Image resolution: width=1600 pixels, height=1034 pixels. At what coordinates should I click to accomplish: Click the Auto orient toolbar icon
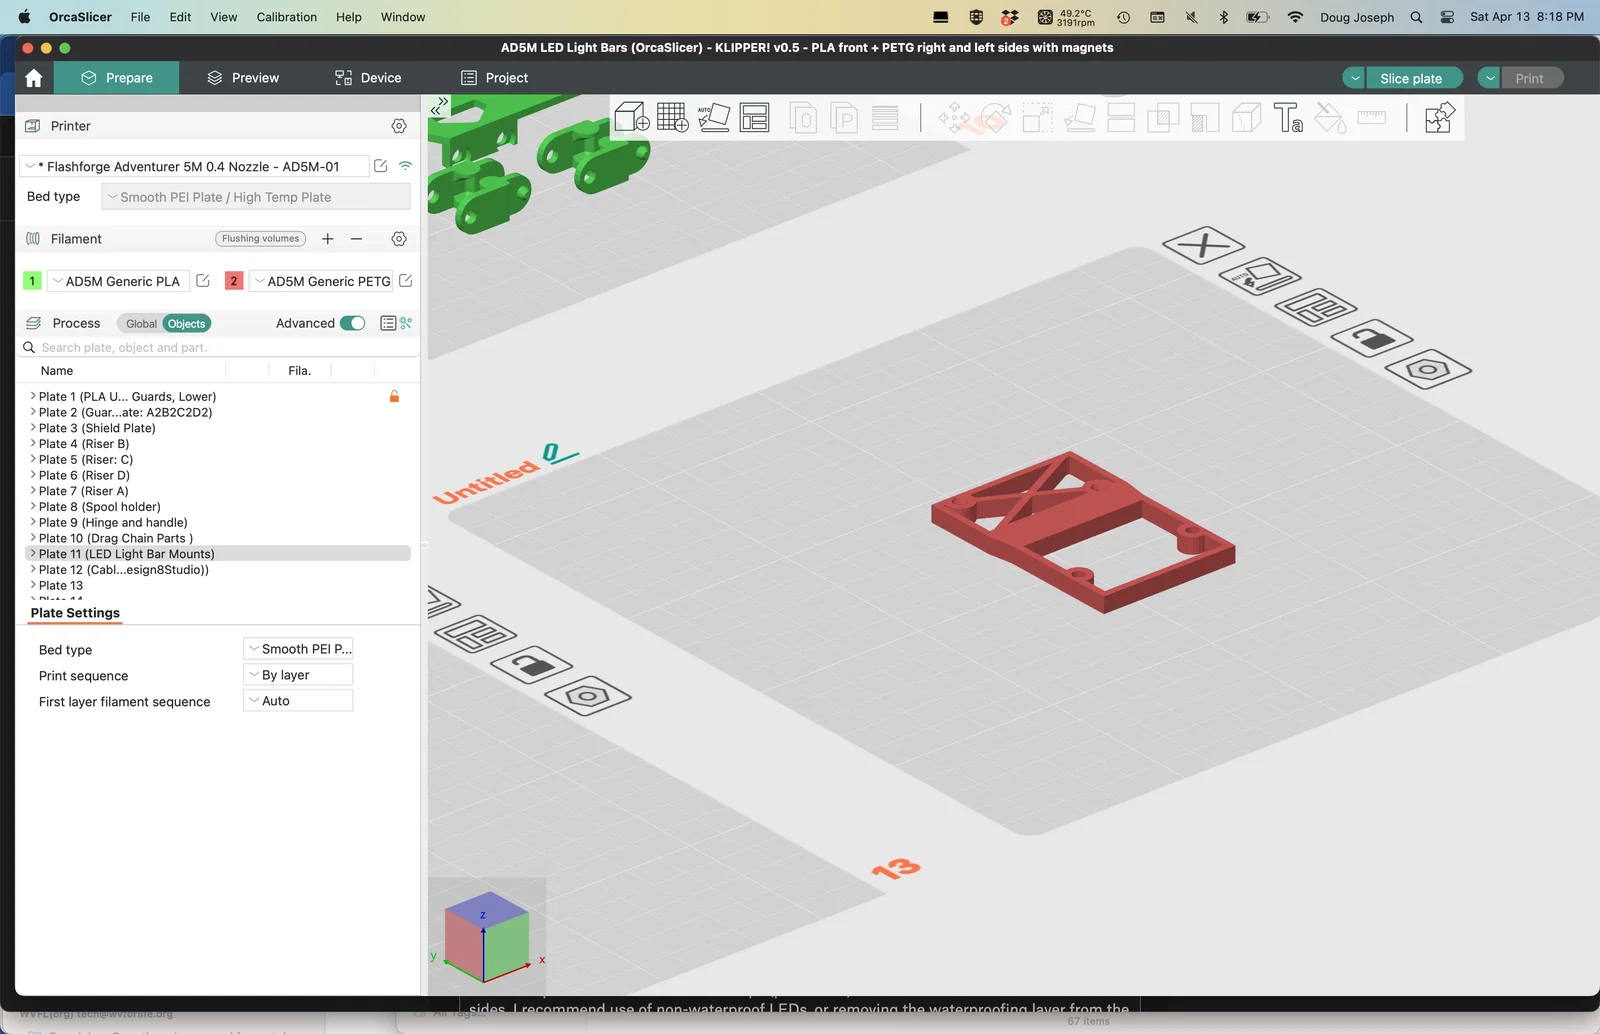(714, 117)
